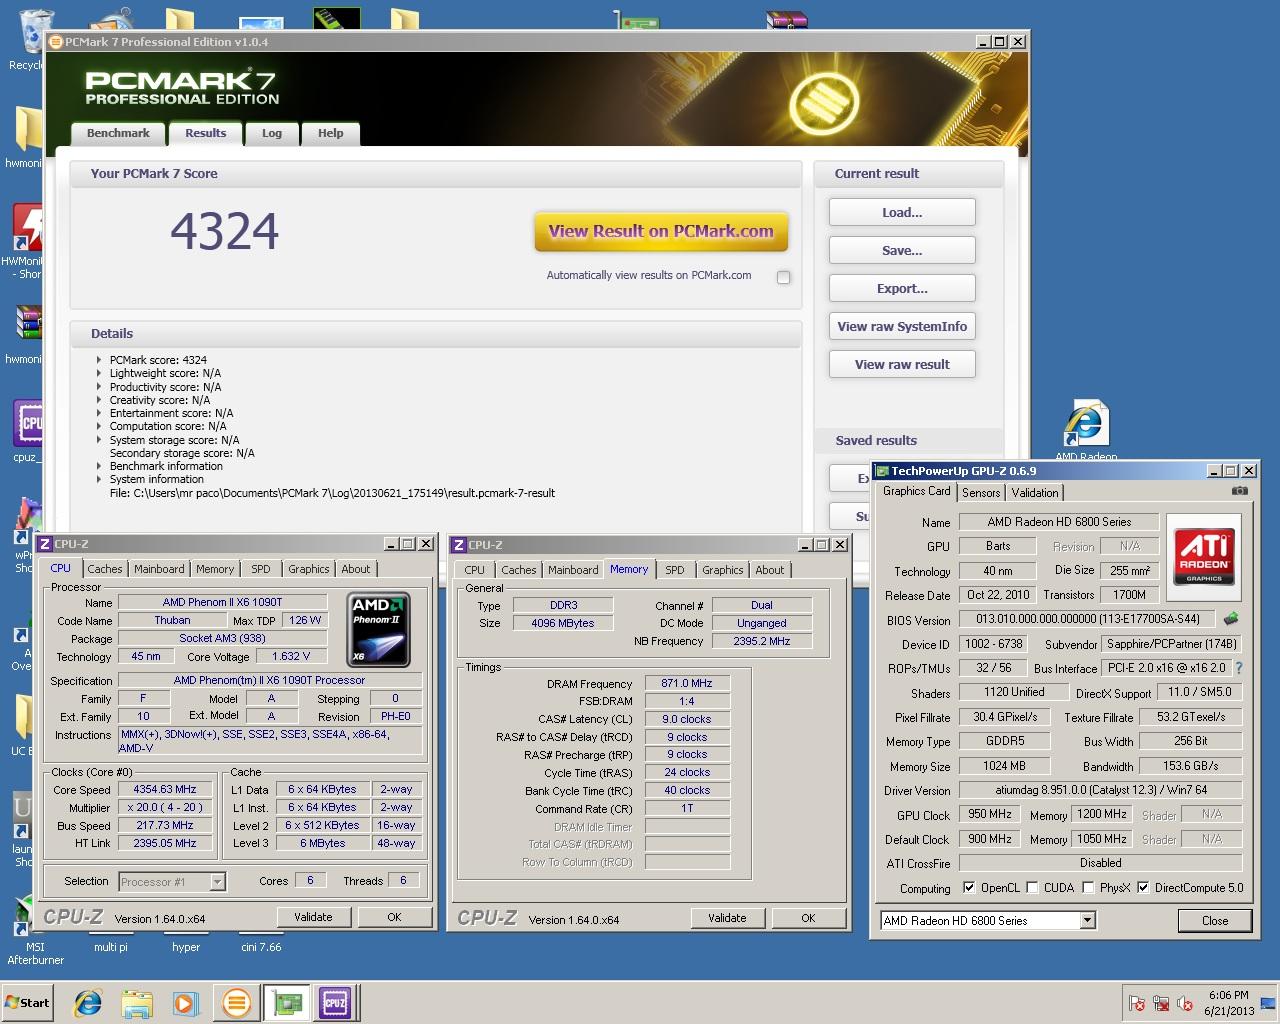Expand the Creativity score row
Screen dimensions: 1280x1024
(x=99, y=400)
